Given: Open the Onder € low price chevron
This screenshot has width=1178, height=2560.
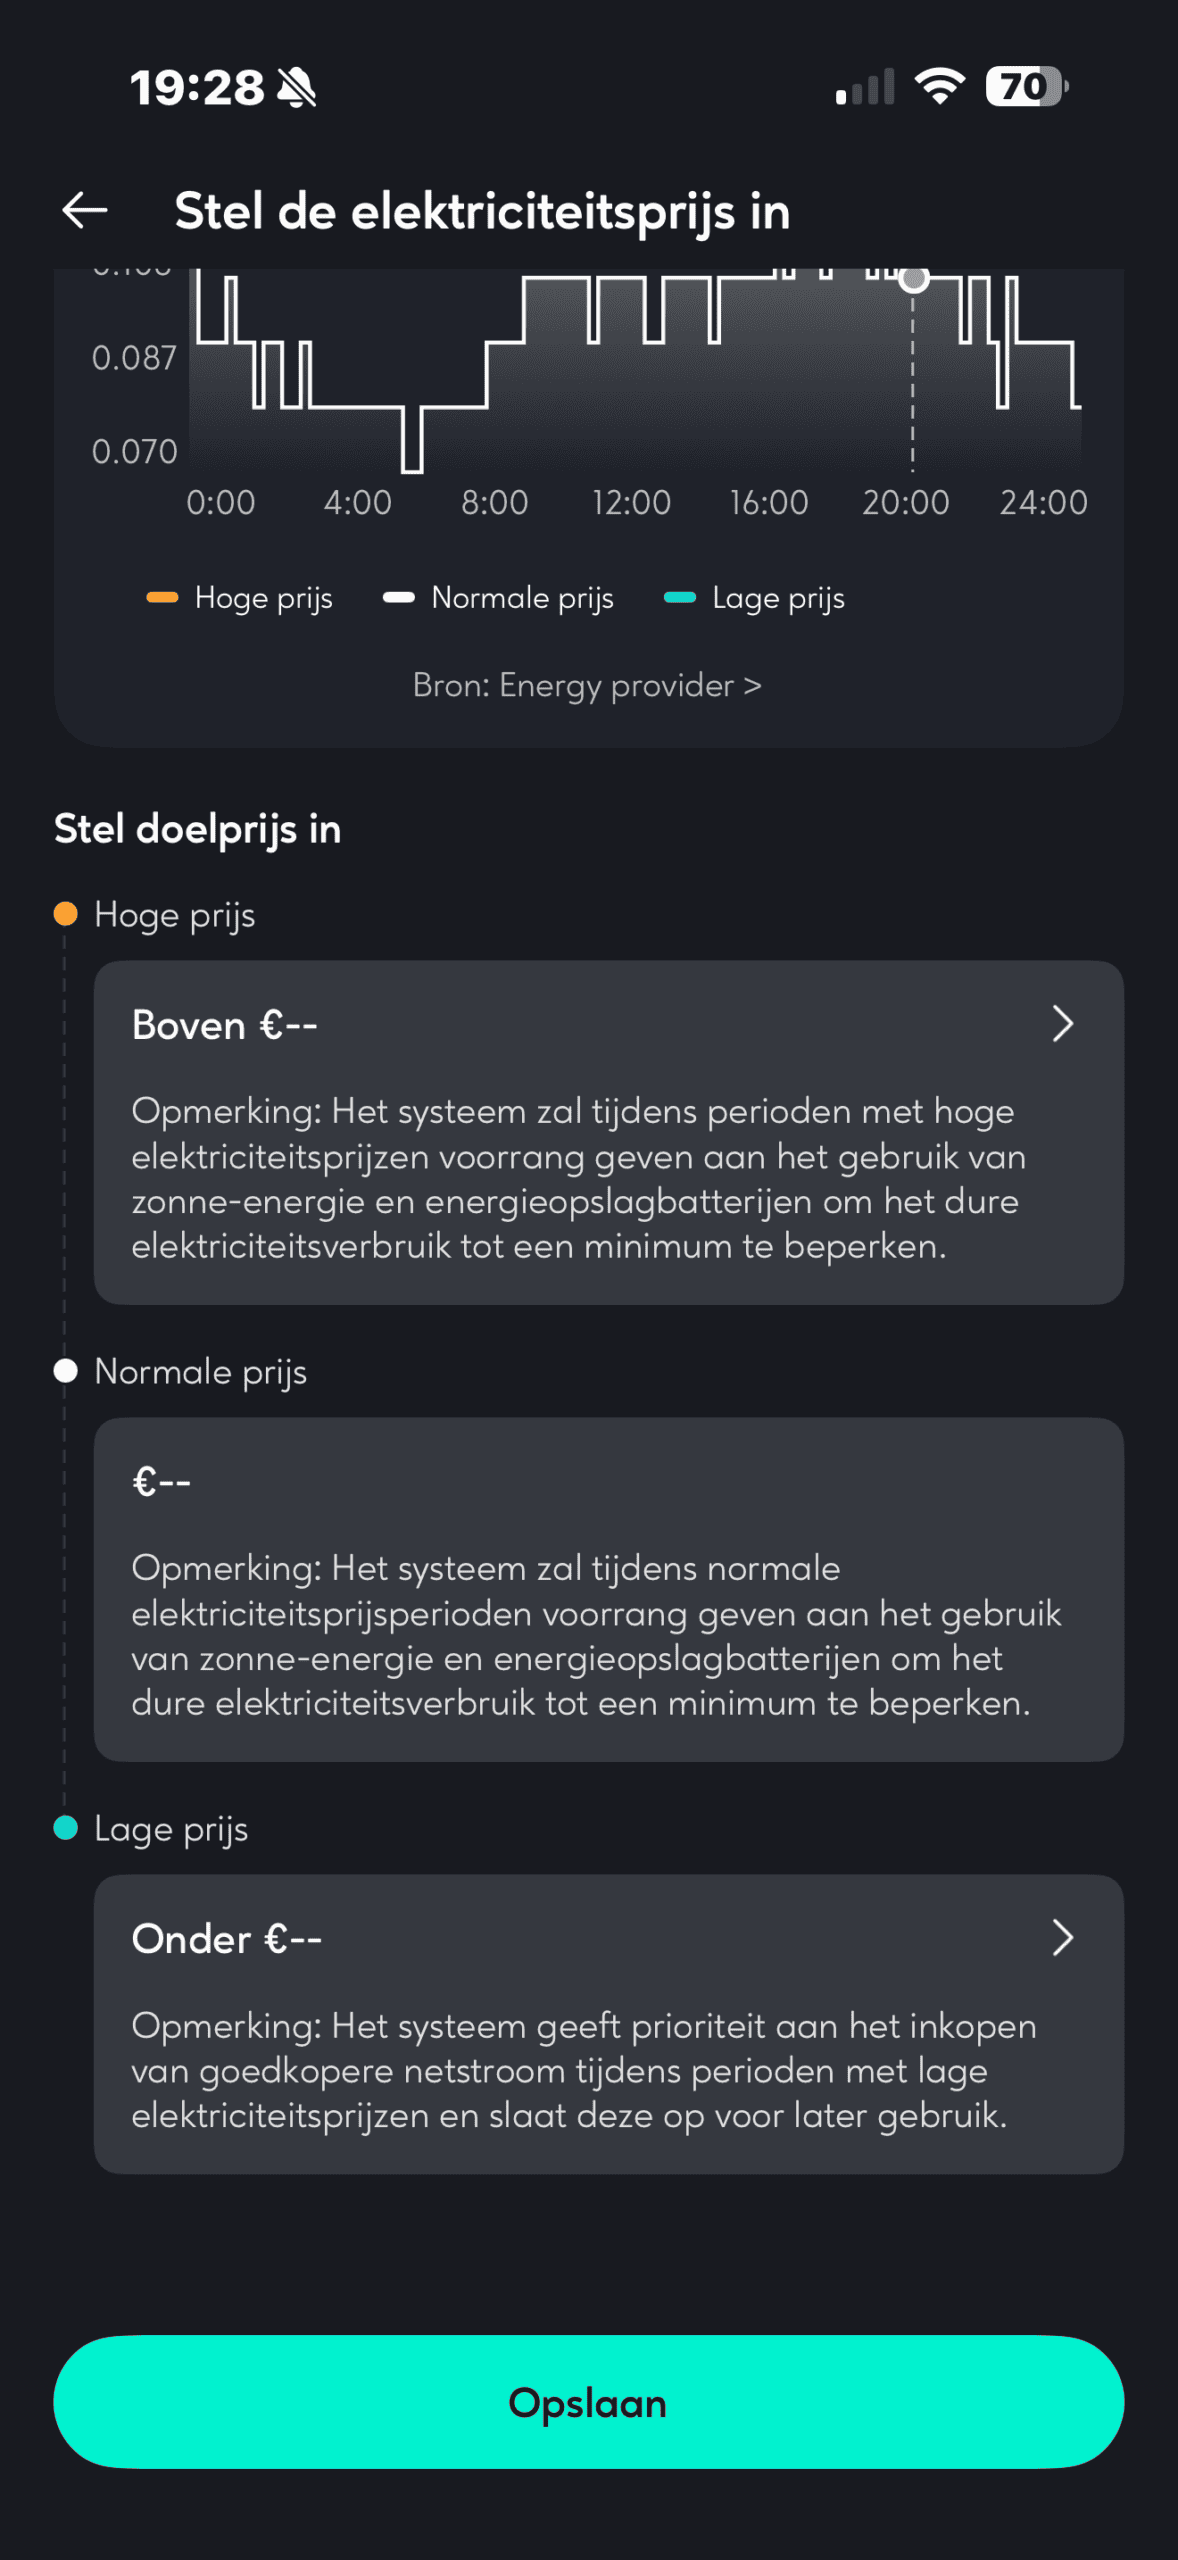Looking at the screenshot, I should coord(1062,1937).
